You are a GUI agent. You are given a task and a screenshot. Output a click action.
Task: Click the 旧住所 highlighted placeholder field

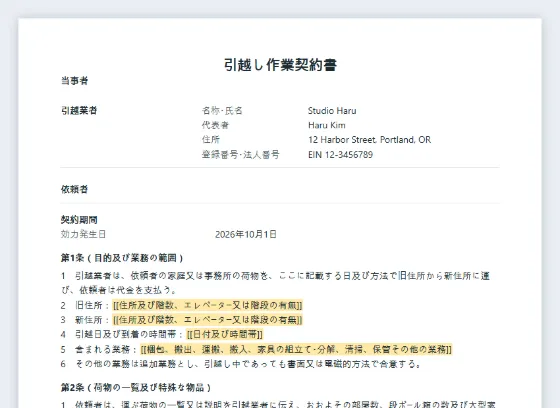point(208,305)
